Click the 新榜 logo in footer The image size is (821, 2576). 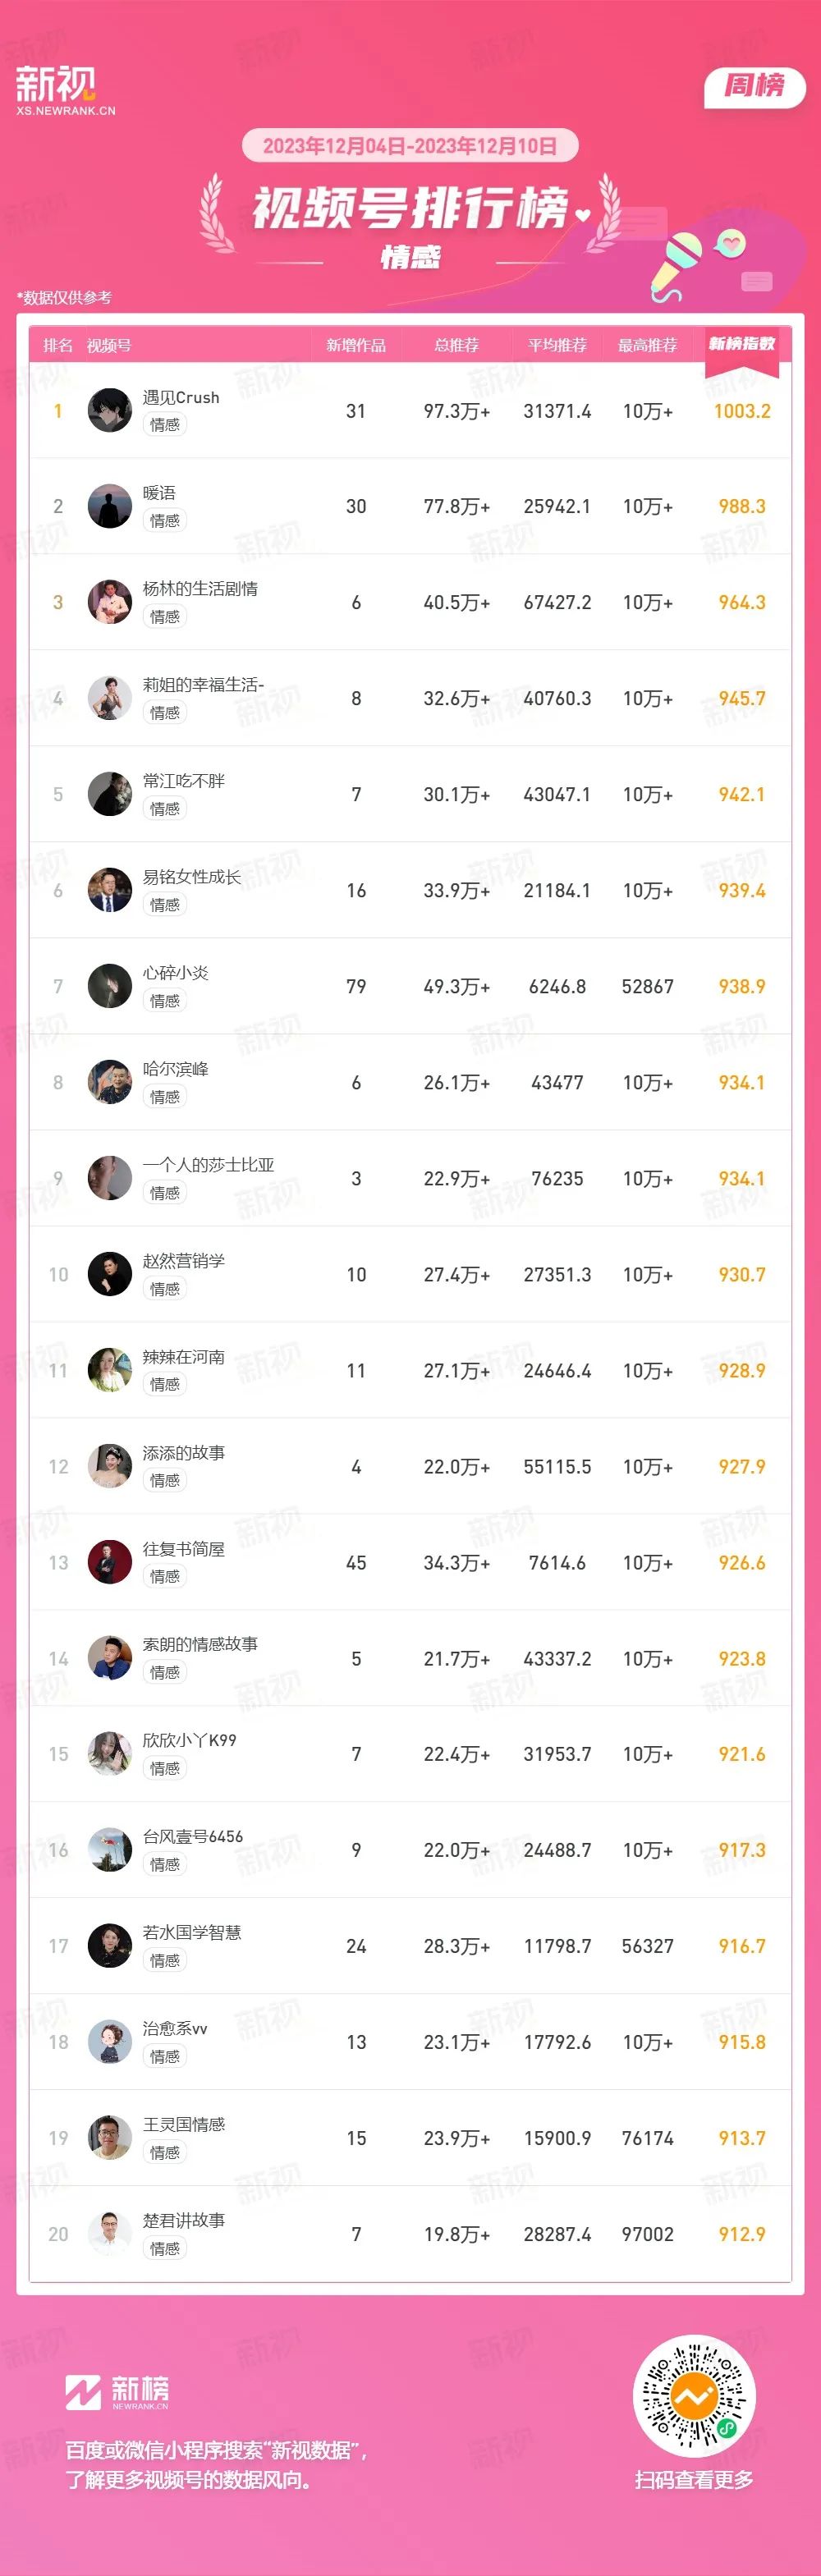[117, 2392]
